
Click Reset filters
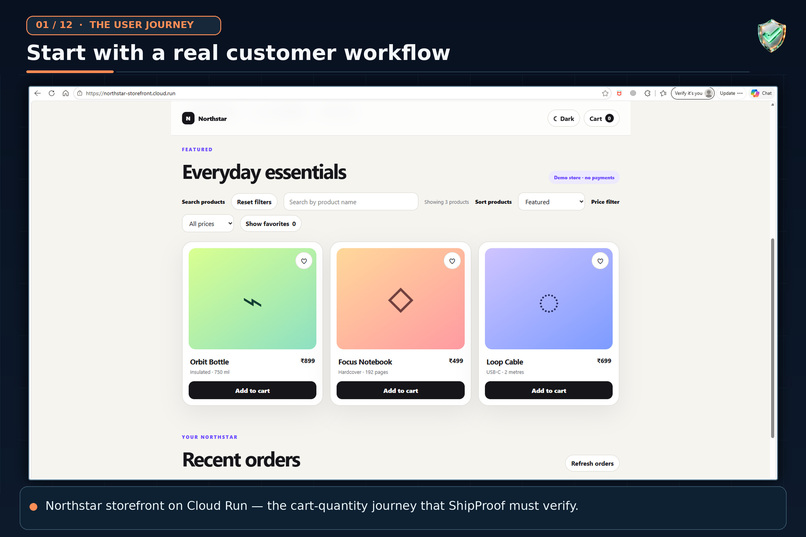(x=254, y=202)
